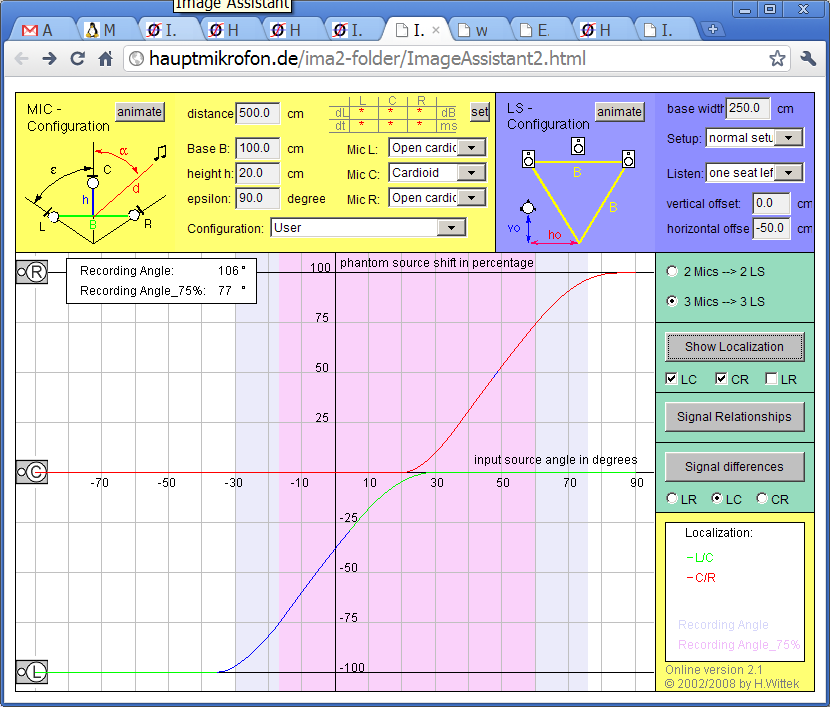Focus the Base B input field

[x=257, y=148]
